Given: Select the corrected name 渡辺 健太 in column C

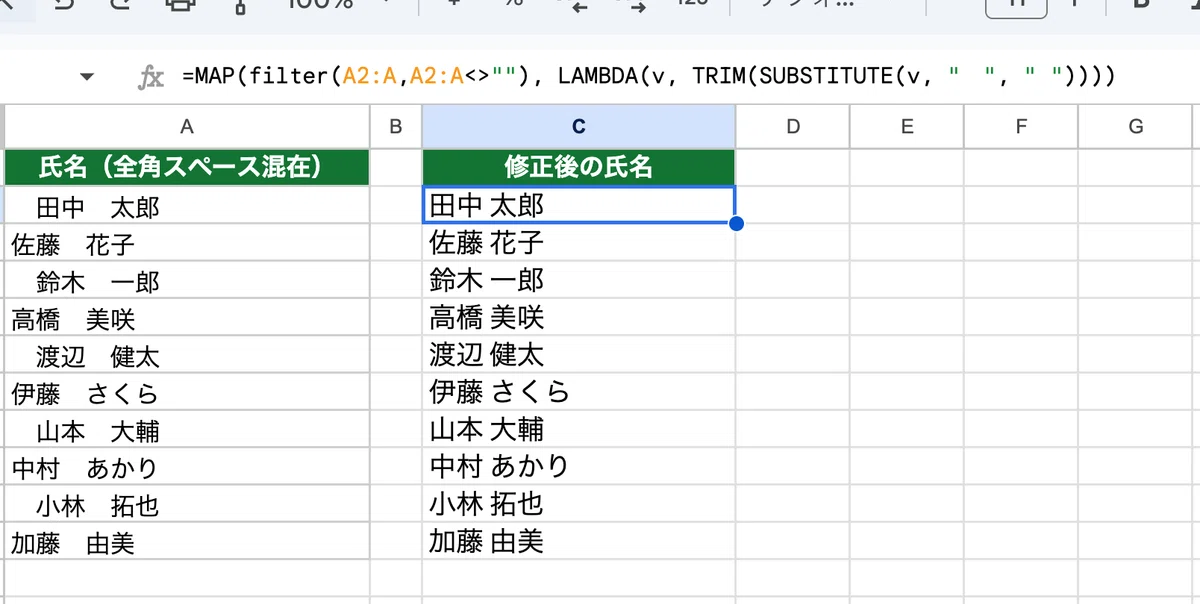Looking at the screenshot, I should [x=579, y=355].
